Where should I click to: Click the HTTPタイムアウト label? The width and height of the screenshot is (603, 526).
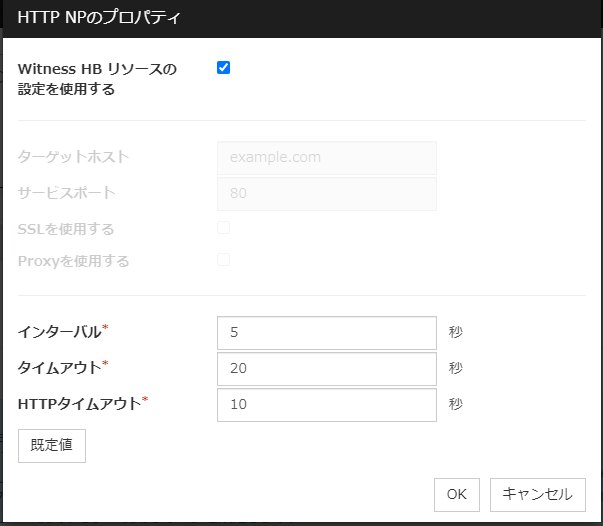[79, 403]
